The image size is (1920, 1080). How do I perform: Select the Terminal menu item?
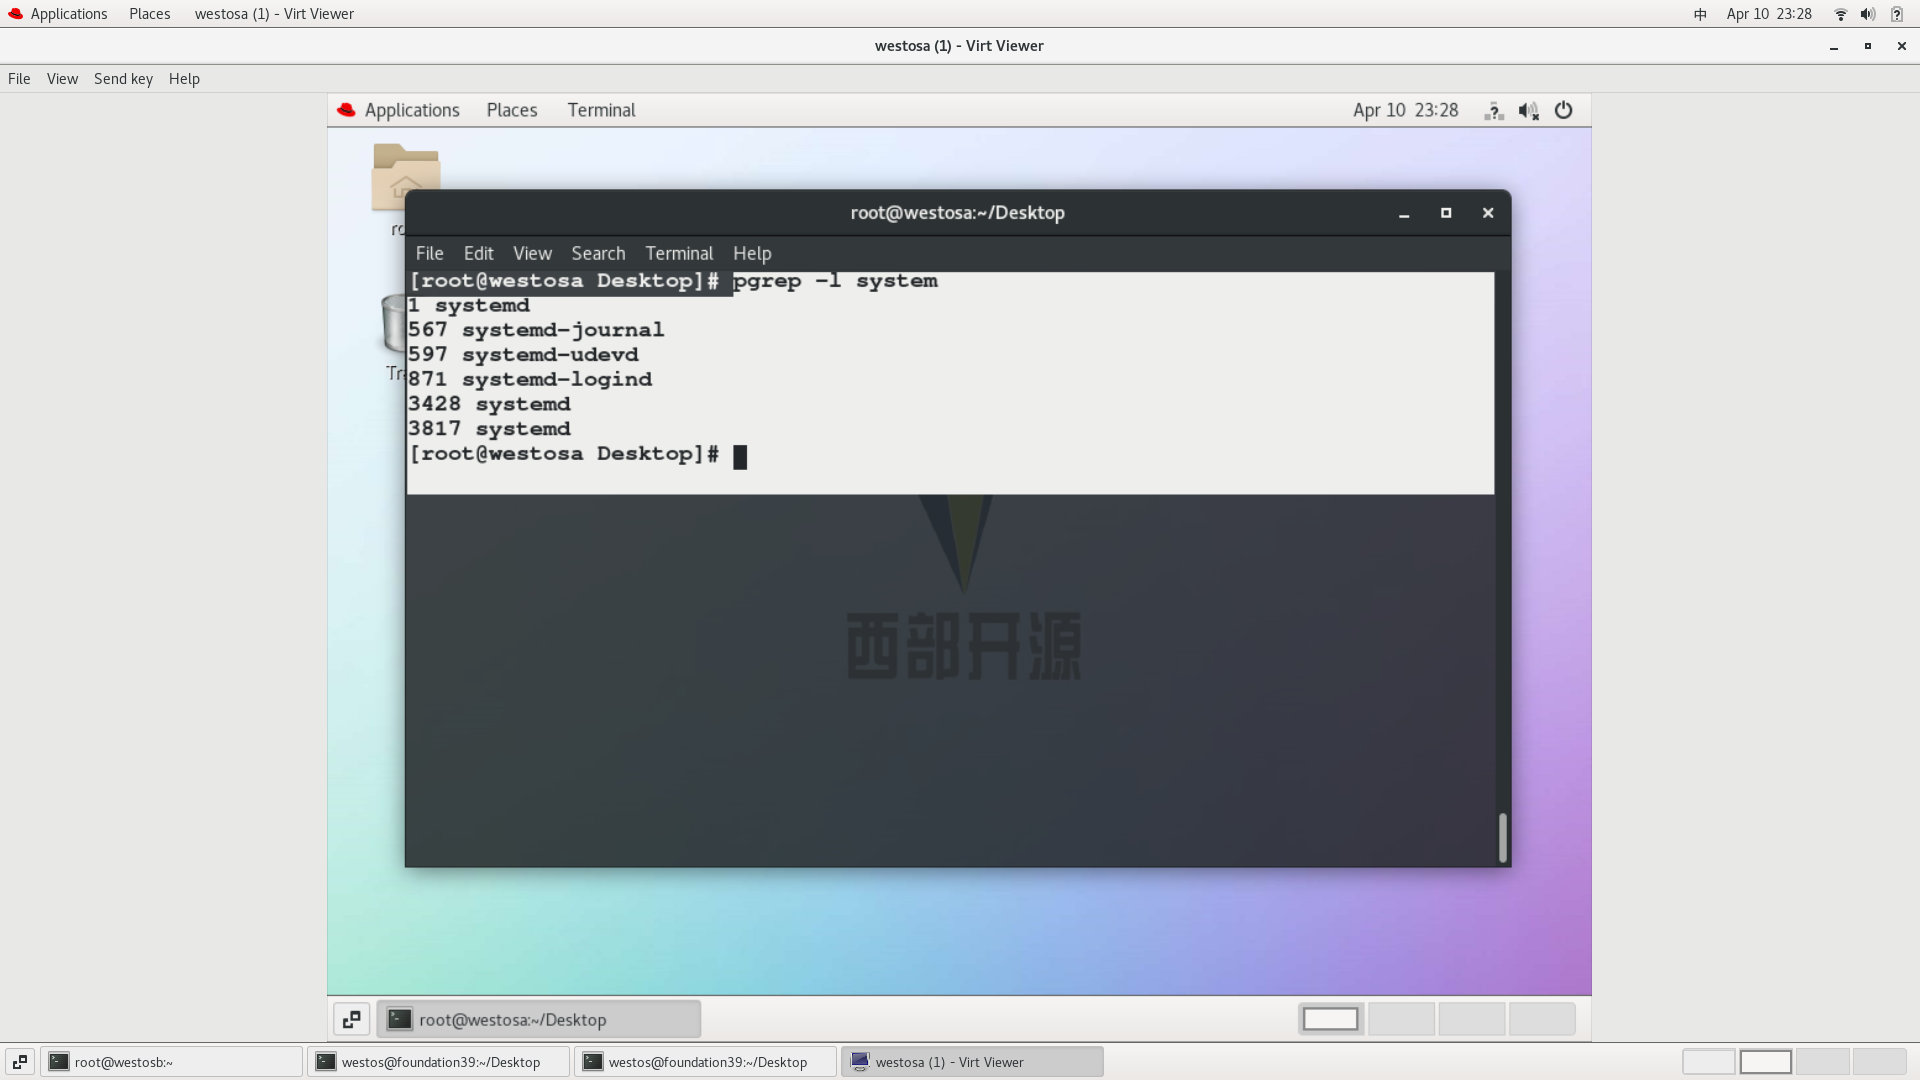click(679, 253)
